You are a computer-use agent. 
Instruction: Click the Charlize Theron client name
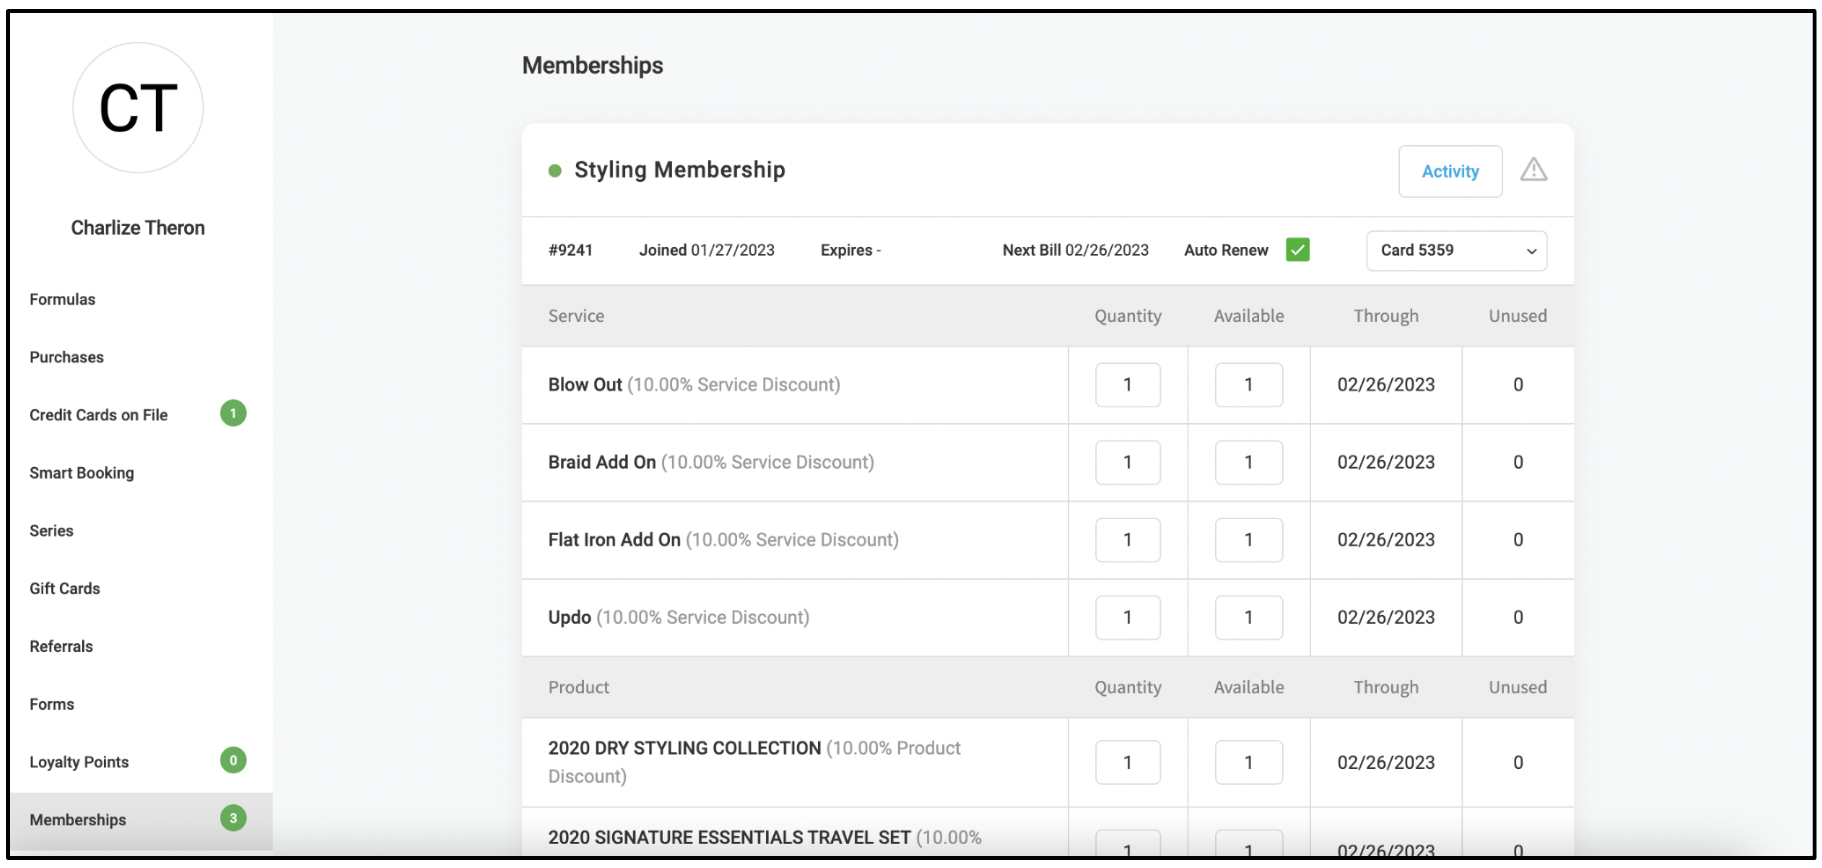[138, 228]
